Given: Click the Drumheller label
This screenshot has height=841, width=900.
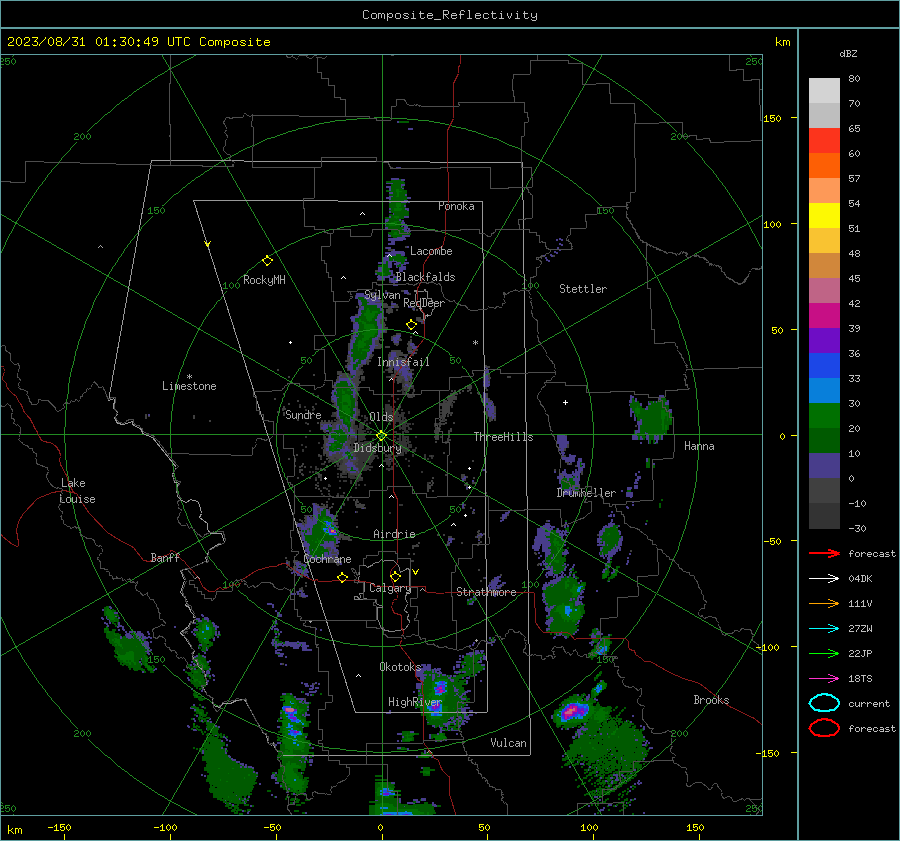Looking at the screenshot, I should (586, 493).
